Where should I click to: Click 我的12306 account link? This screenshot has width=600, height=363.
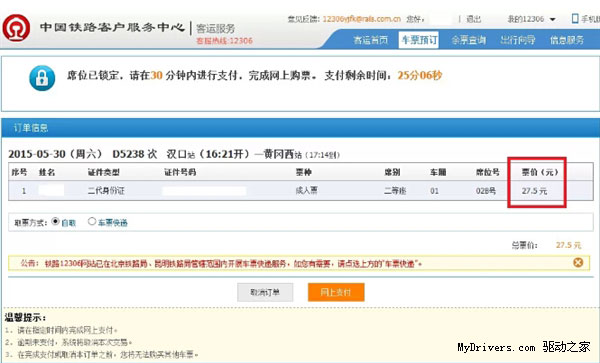[526, 19]
